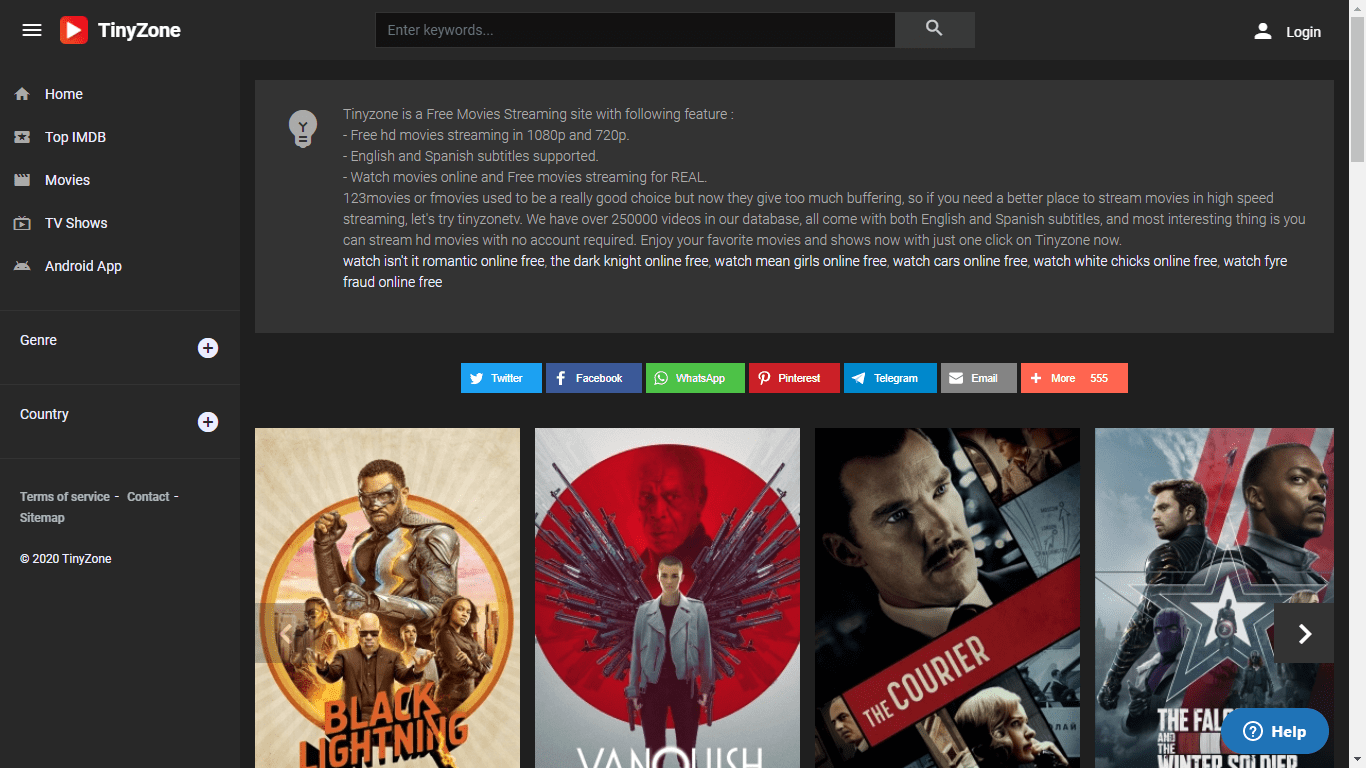Advance carousel with right arrow
The image size is (1366, 768).
pyautogui.click(x=1304, y=633)
